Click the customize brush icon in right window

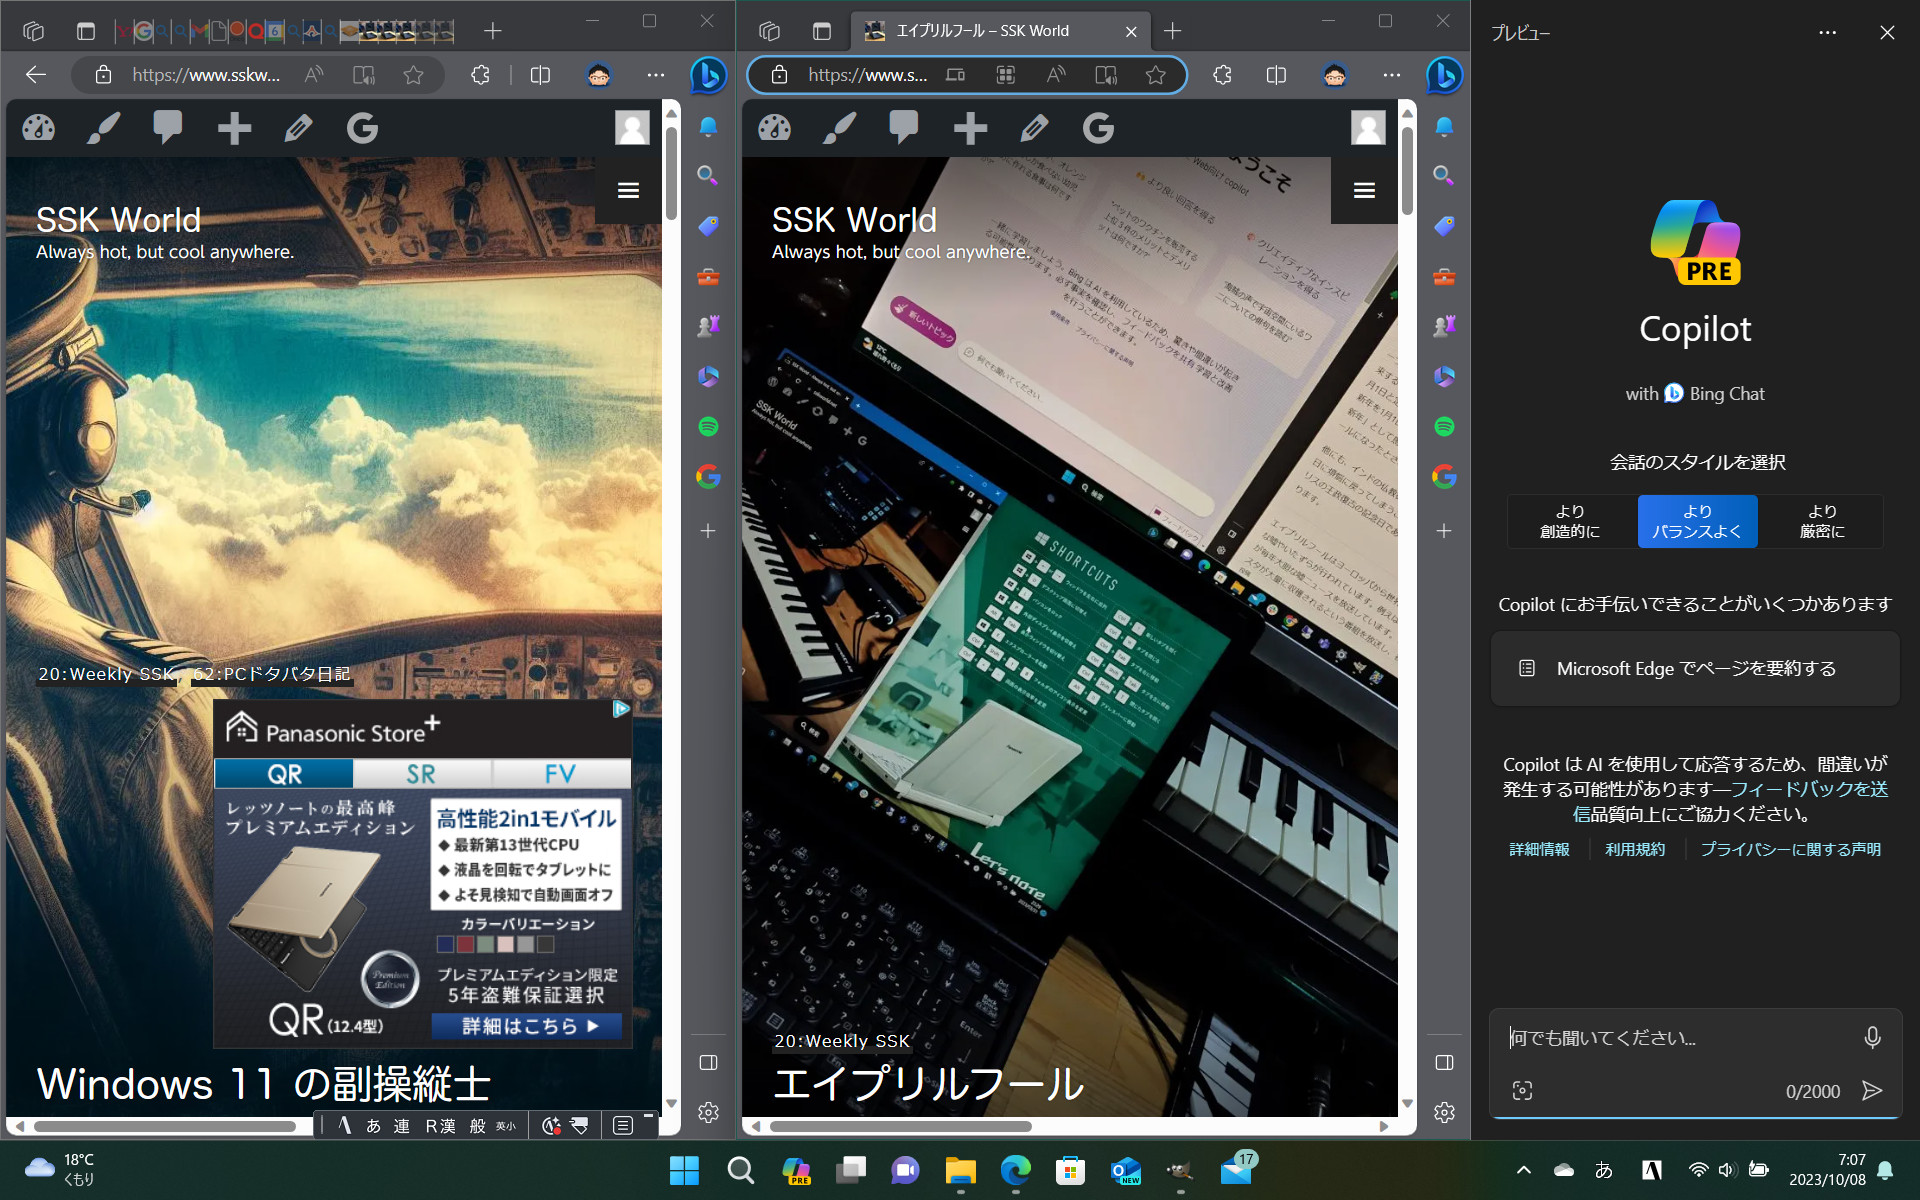(x=839, y=128)
